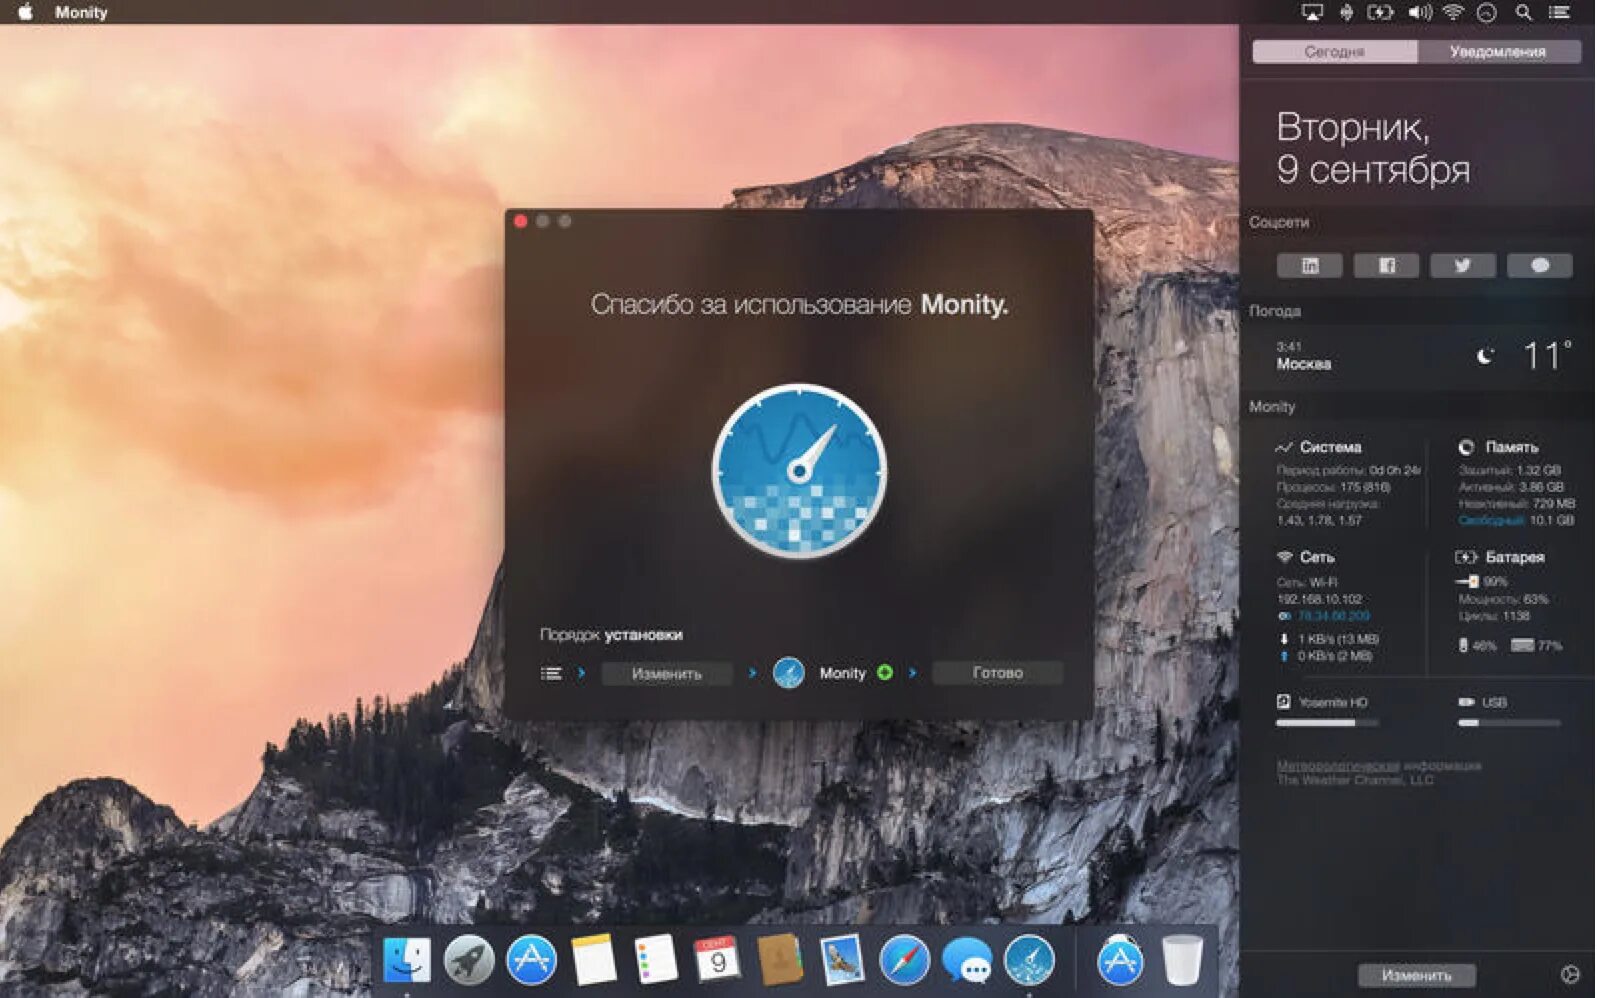The image size is (1598, 998).
Task: Open LinkedIn share button in Соцсети
Action: [x=1309, y=265]
